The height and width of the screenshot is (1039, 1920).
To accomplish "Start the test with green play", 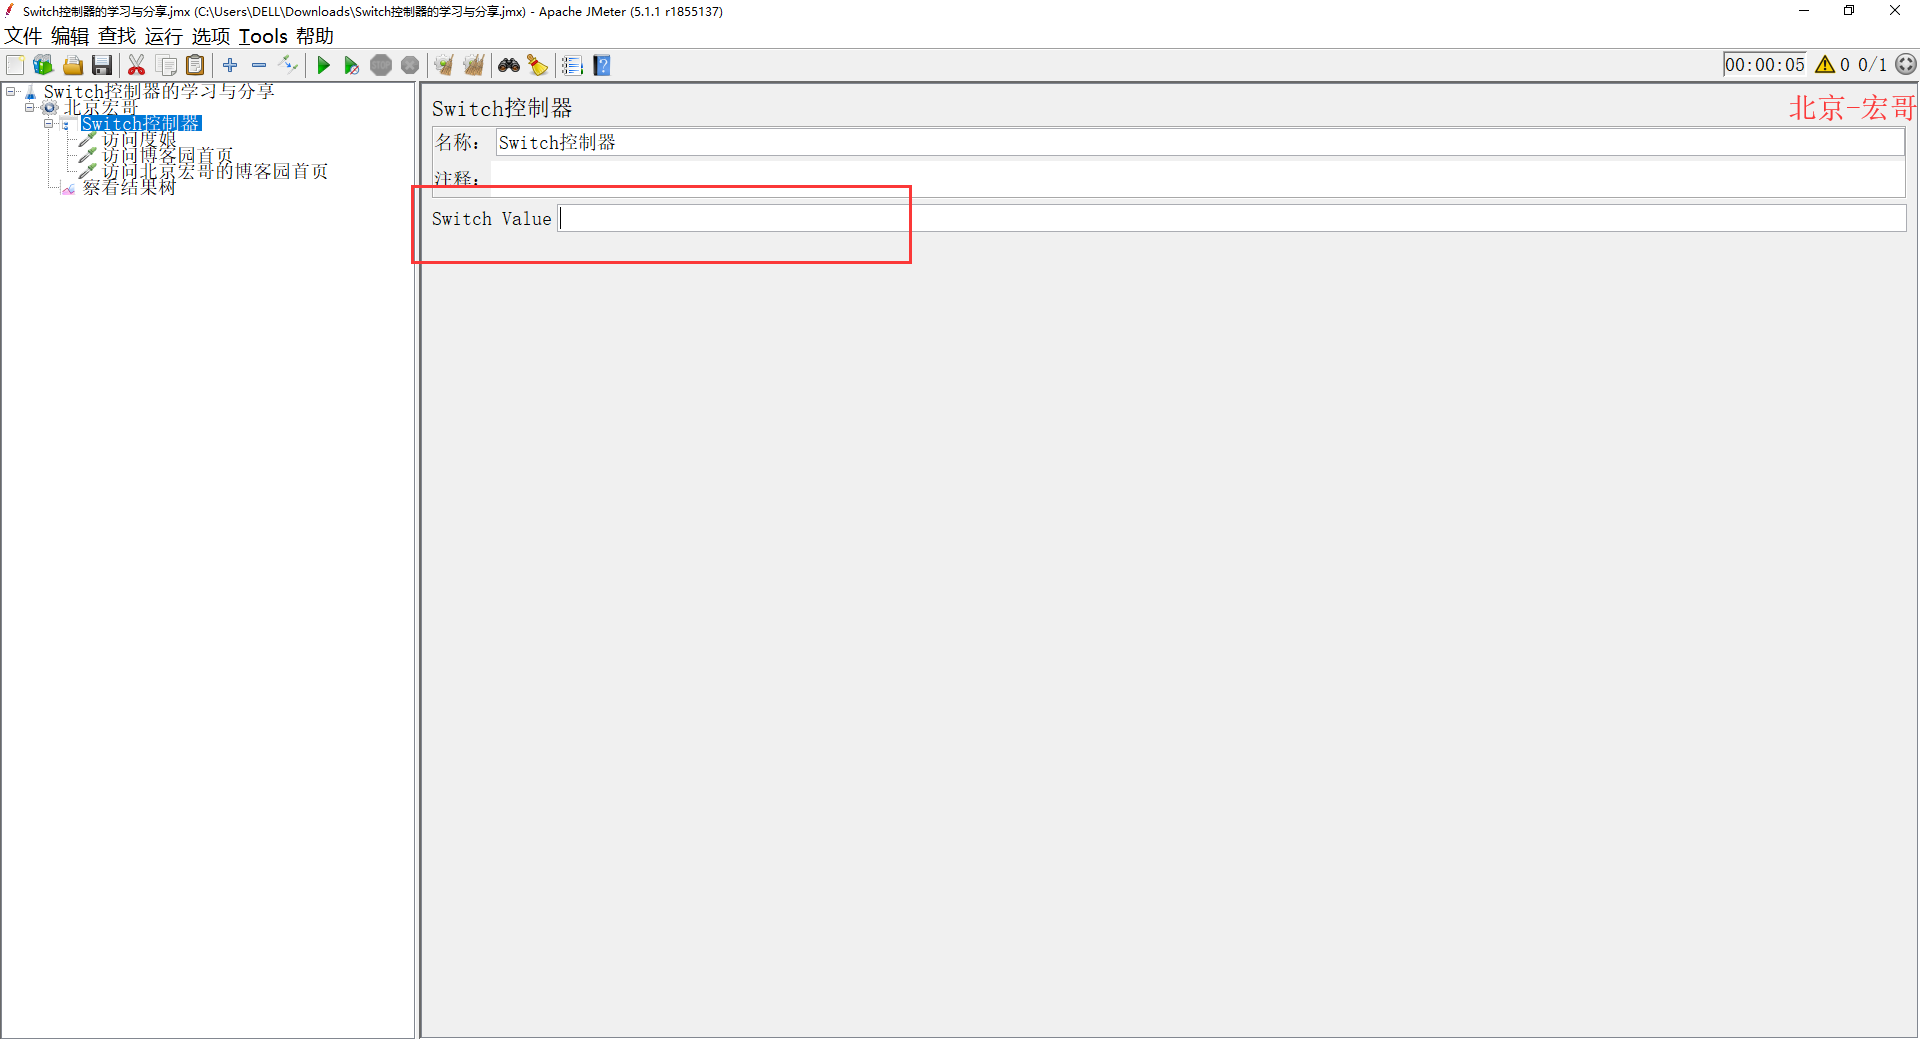I will coord(323,65).
